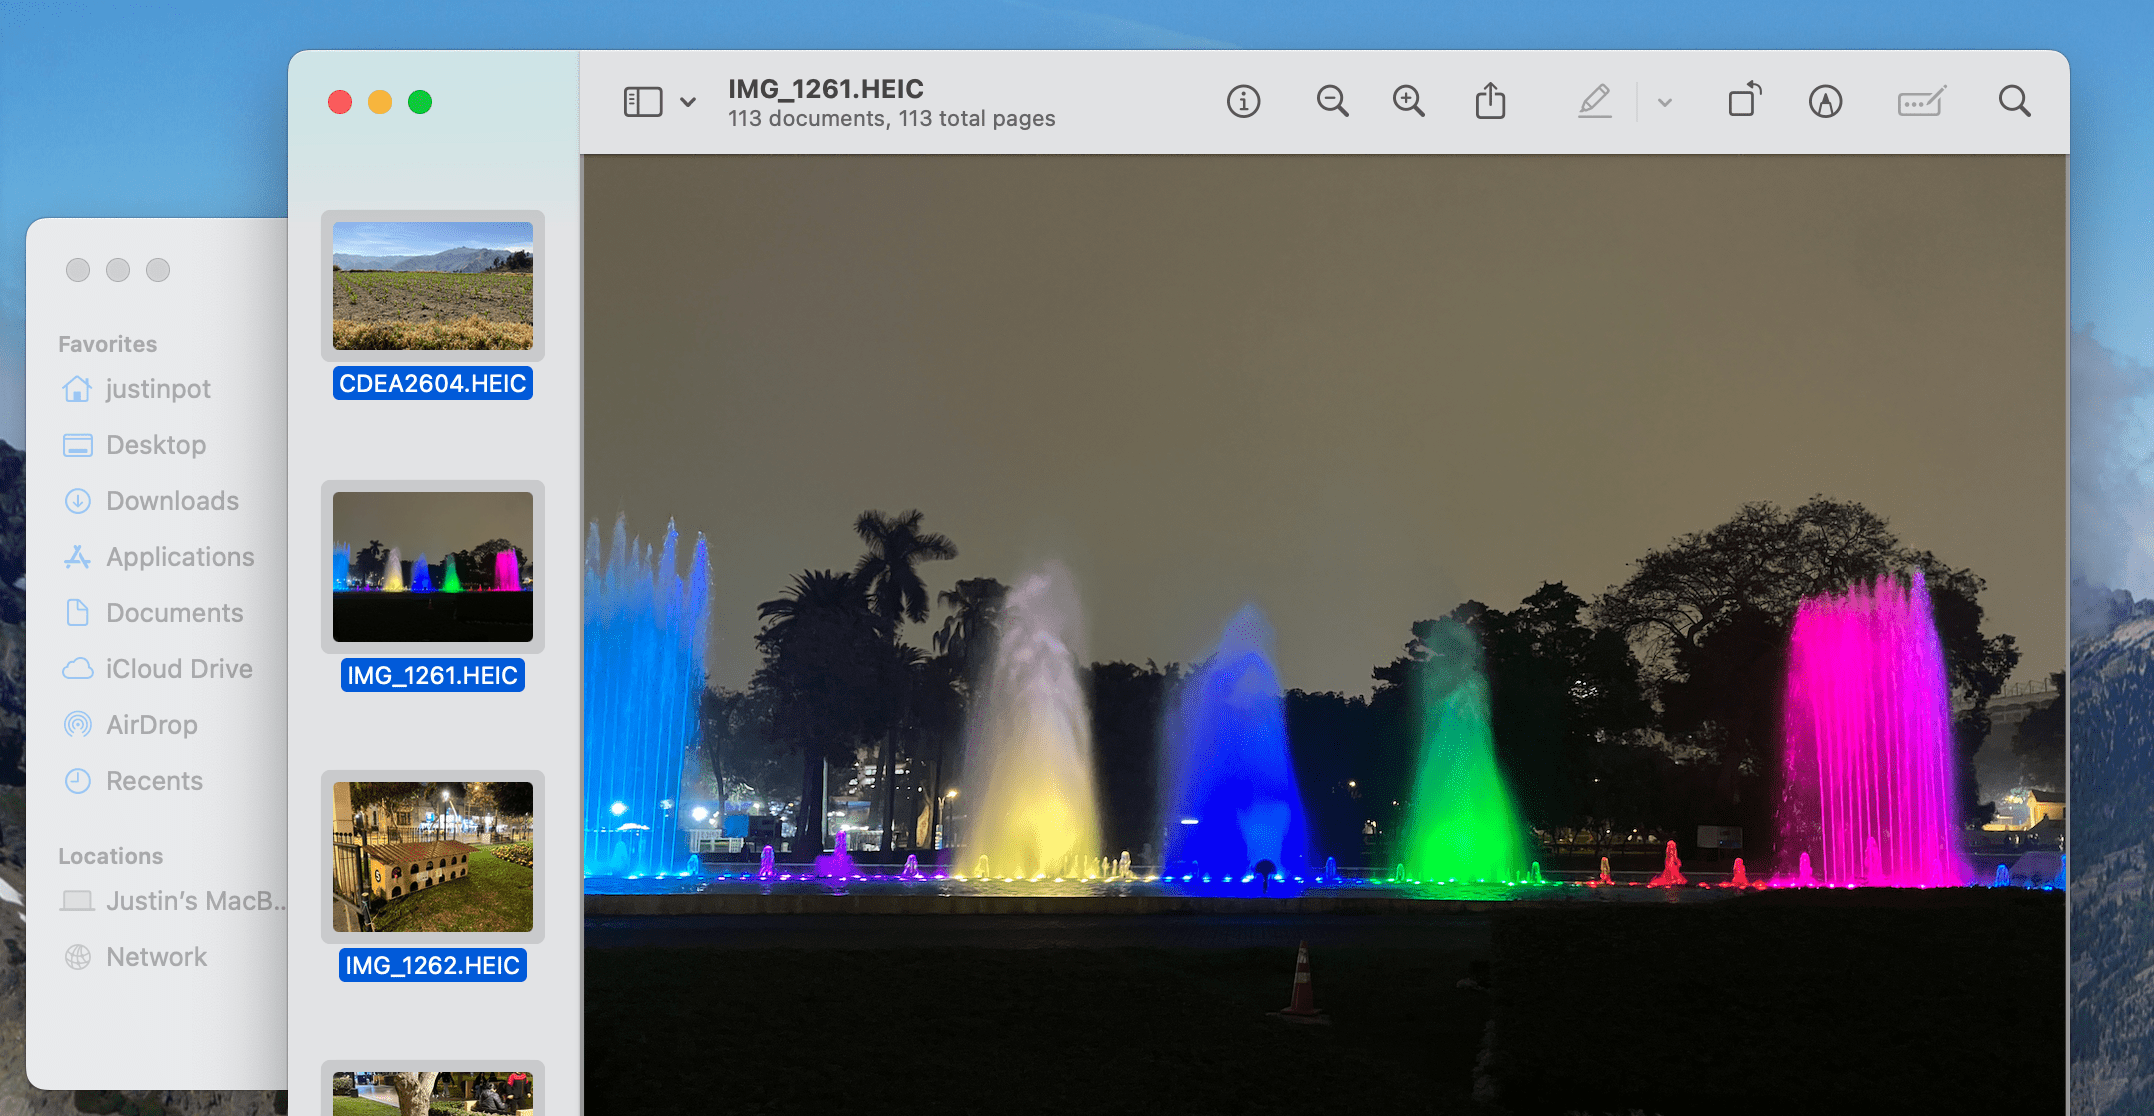Rotate the image left
2154x1116 pixels.
1744,102
